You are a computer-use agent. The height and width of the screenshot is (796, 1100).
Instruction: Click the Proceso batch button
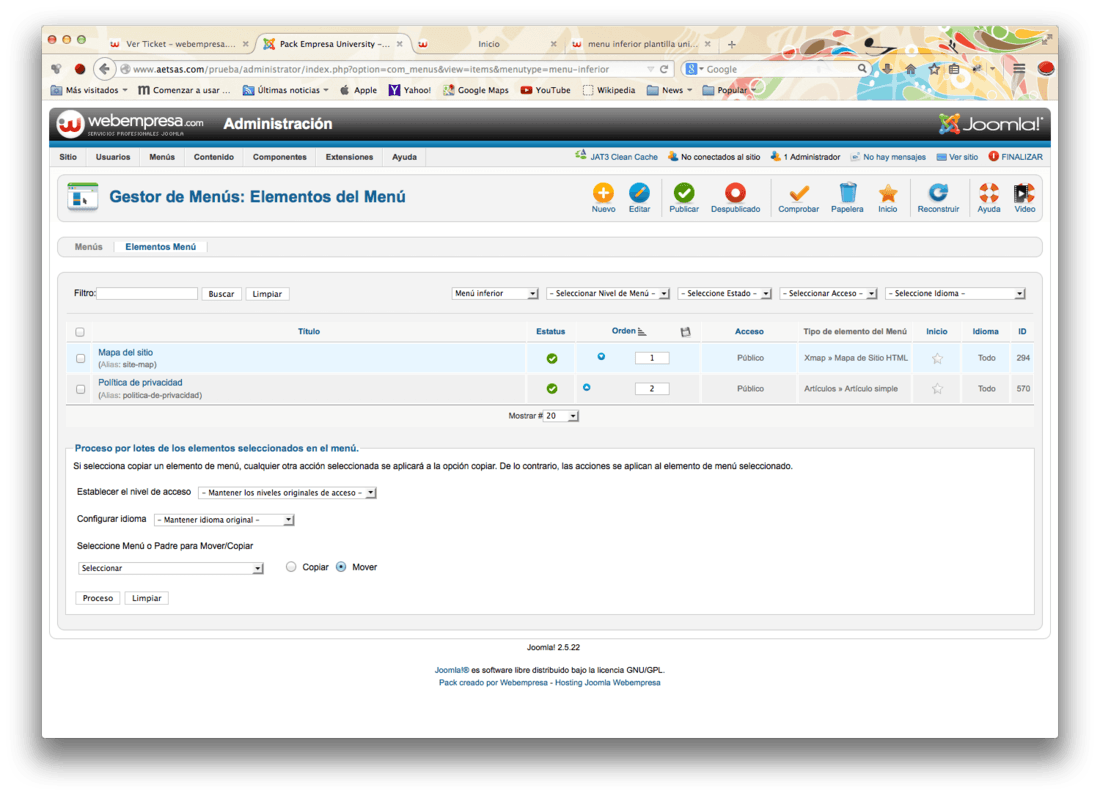coord(98,598)
